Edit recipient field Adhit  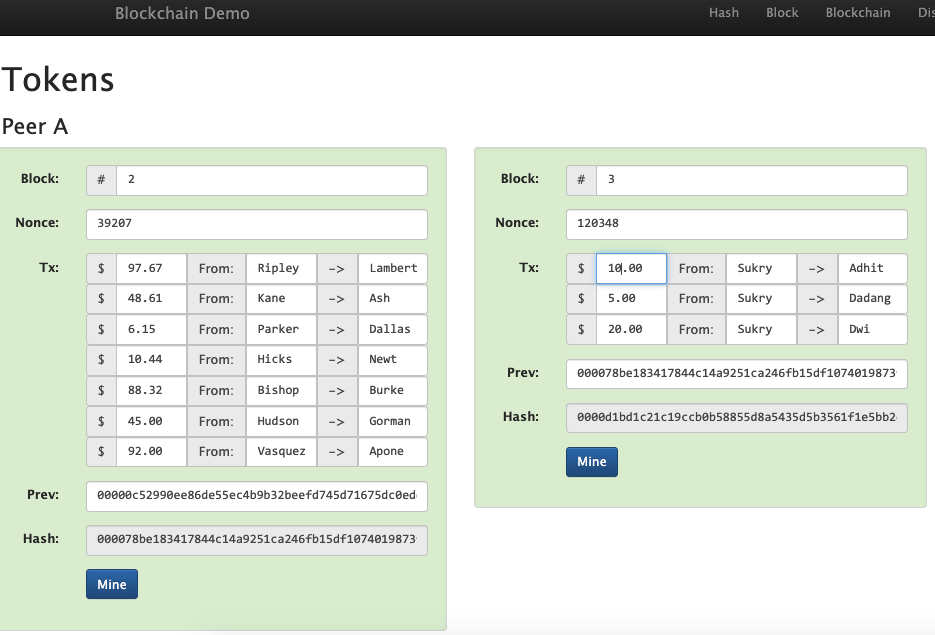click(x=873, y=268)
